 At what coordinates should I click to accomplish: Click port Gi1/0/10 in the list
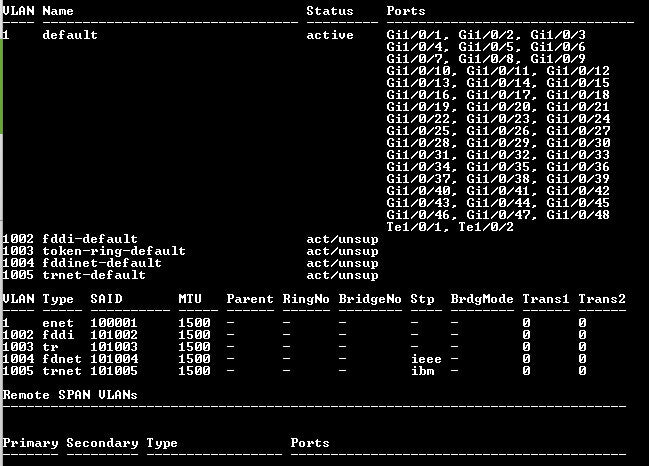[x=418, y=71]
